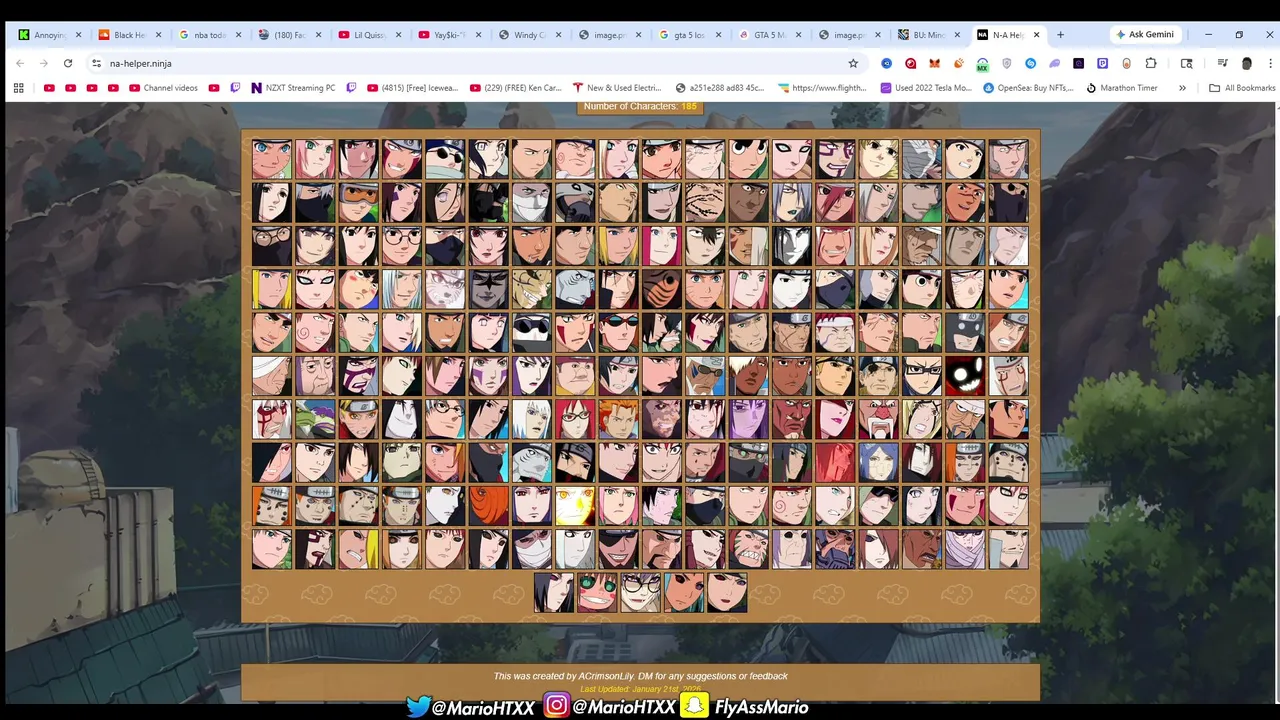
Task: Open the All Bookmarks folder
Action: (x=1242, y=88)
